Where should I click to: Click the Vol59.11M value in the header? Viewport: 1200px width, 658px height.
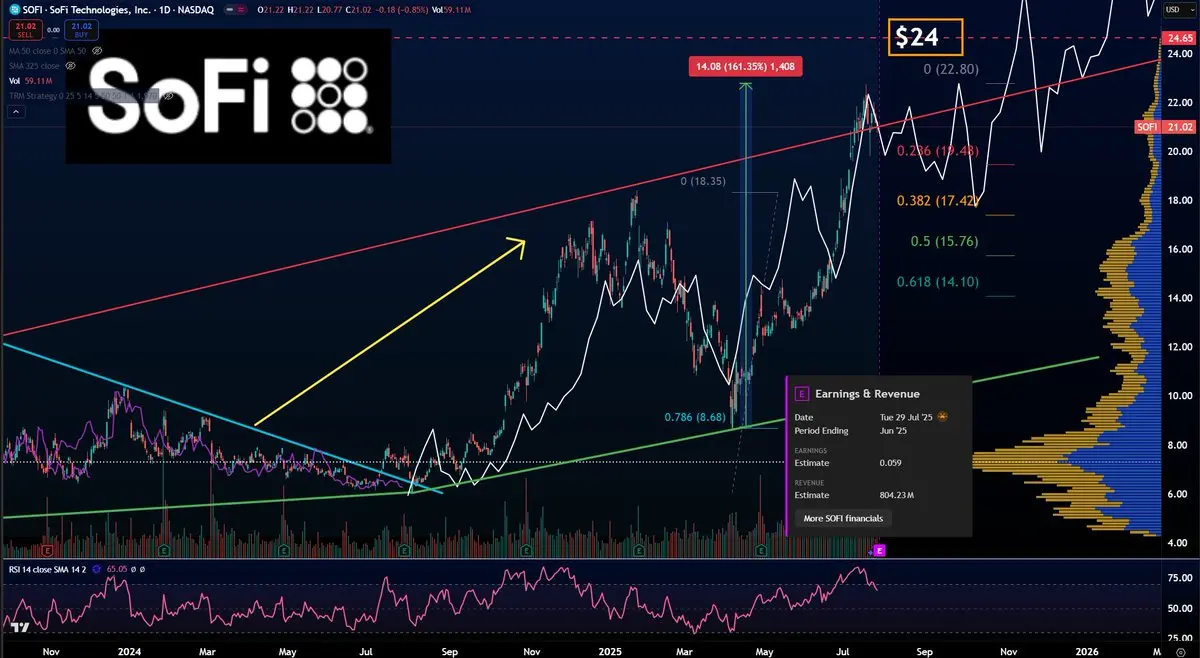click(x=451, y=10)
